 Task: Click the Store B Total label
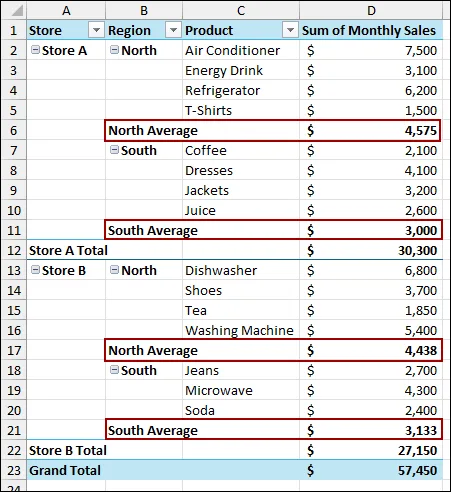point(68,450)
